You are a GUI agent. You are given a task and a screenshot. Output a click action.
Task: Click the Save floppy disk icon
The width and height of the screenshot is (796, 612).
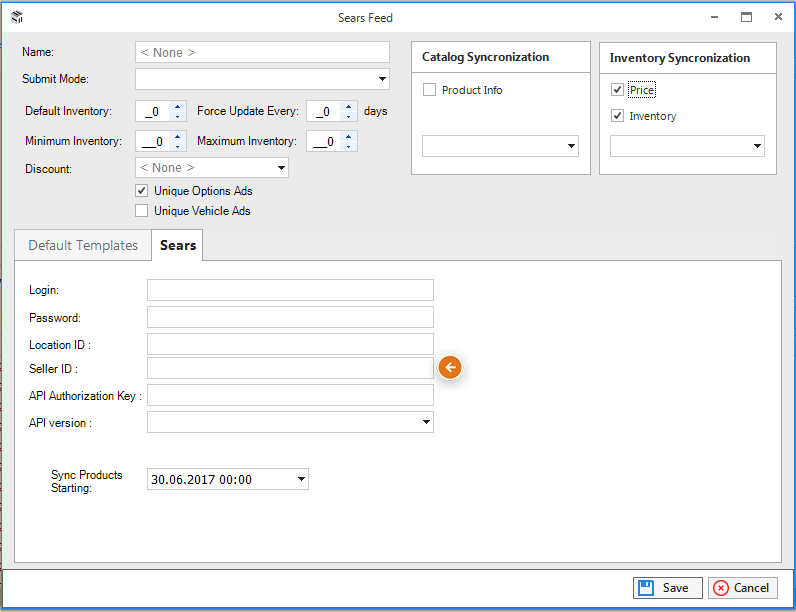pyautogui.click(x=646, y=588)
